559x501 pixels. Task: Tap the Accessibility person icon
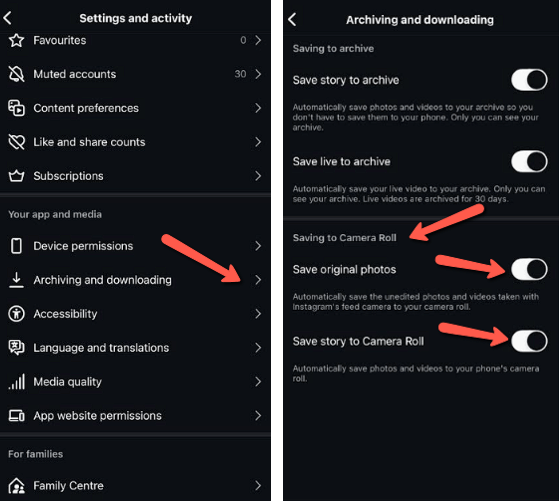click(x=16, y=314)
